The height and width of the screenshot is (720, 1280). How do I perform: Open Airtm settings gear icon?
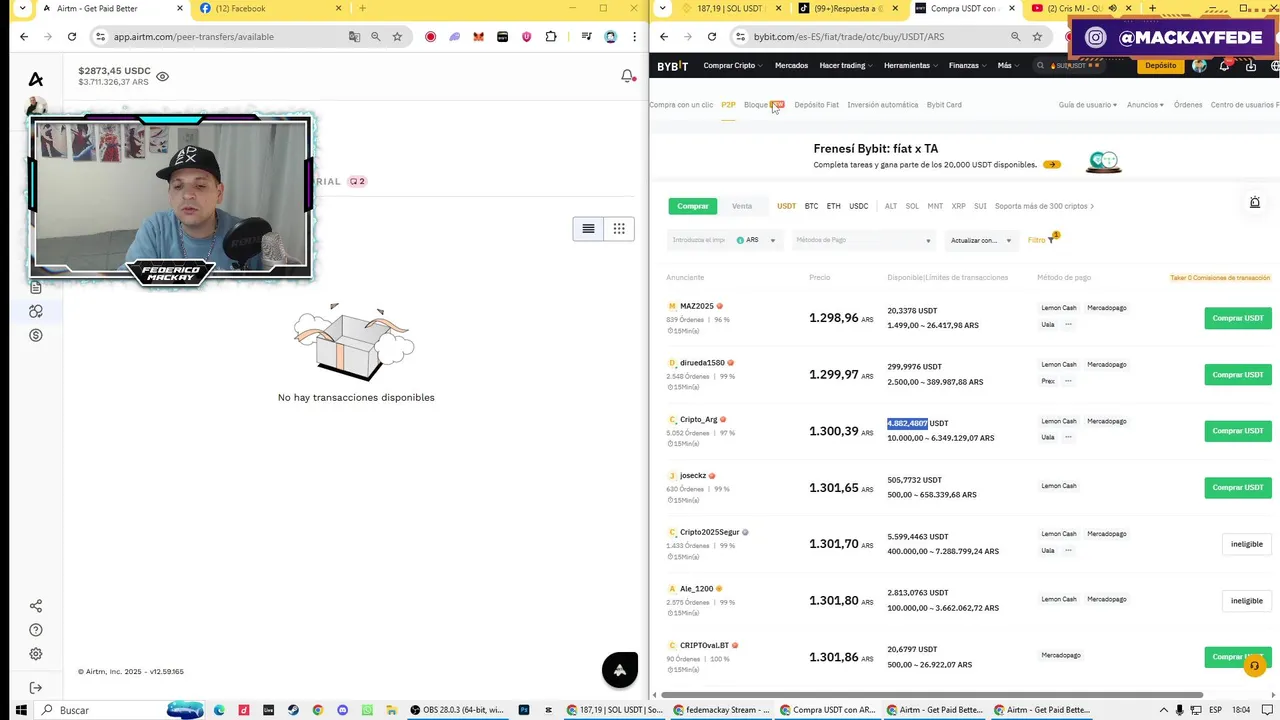[36, 654]
